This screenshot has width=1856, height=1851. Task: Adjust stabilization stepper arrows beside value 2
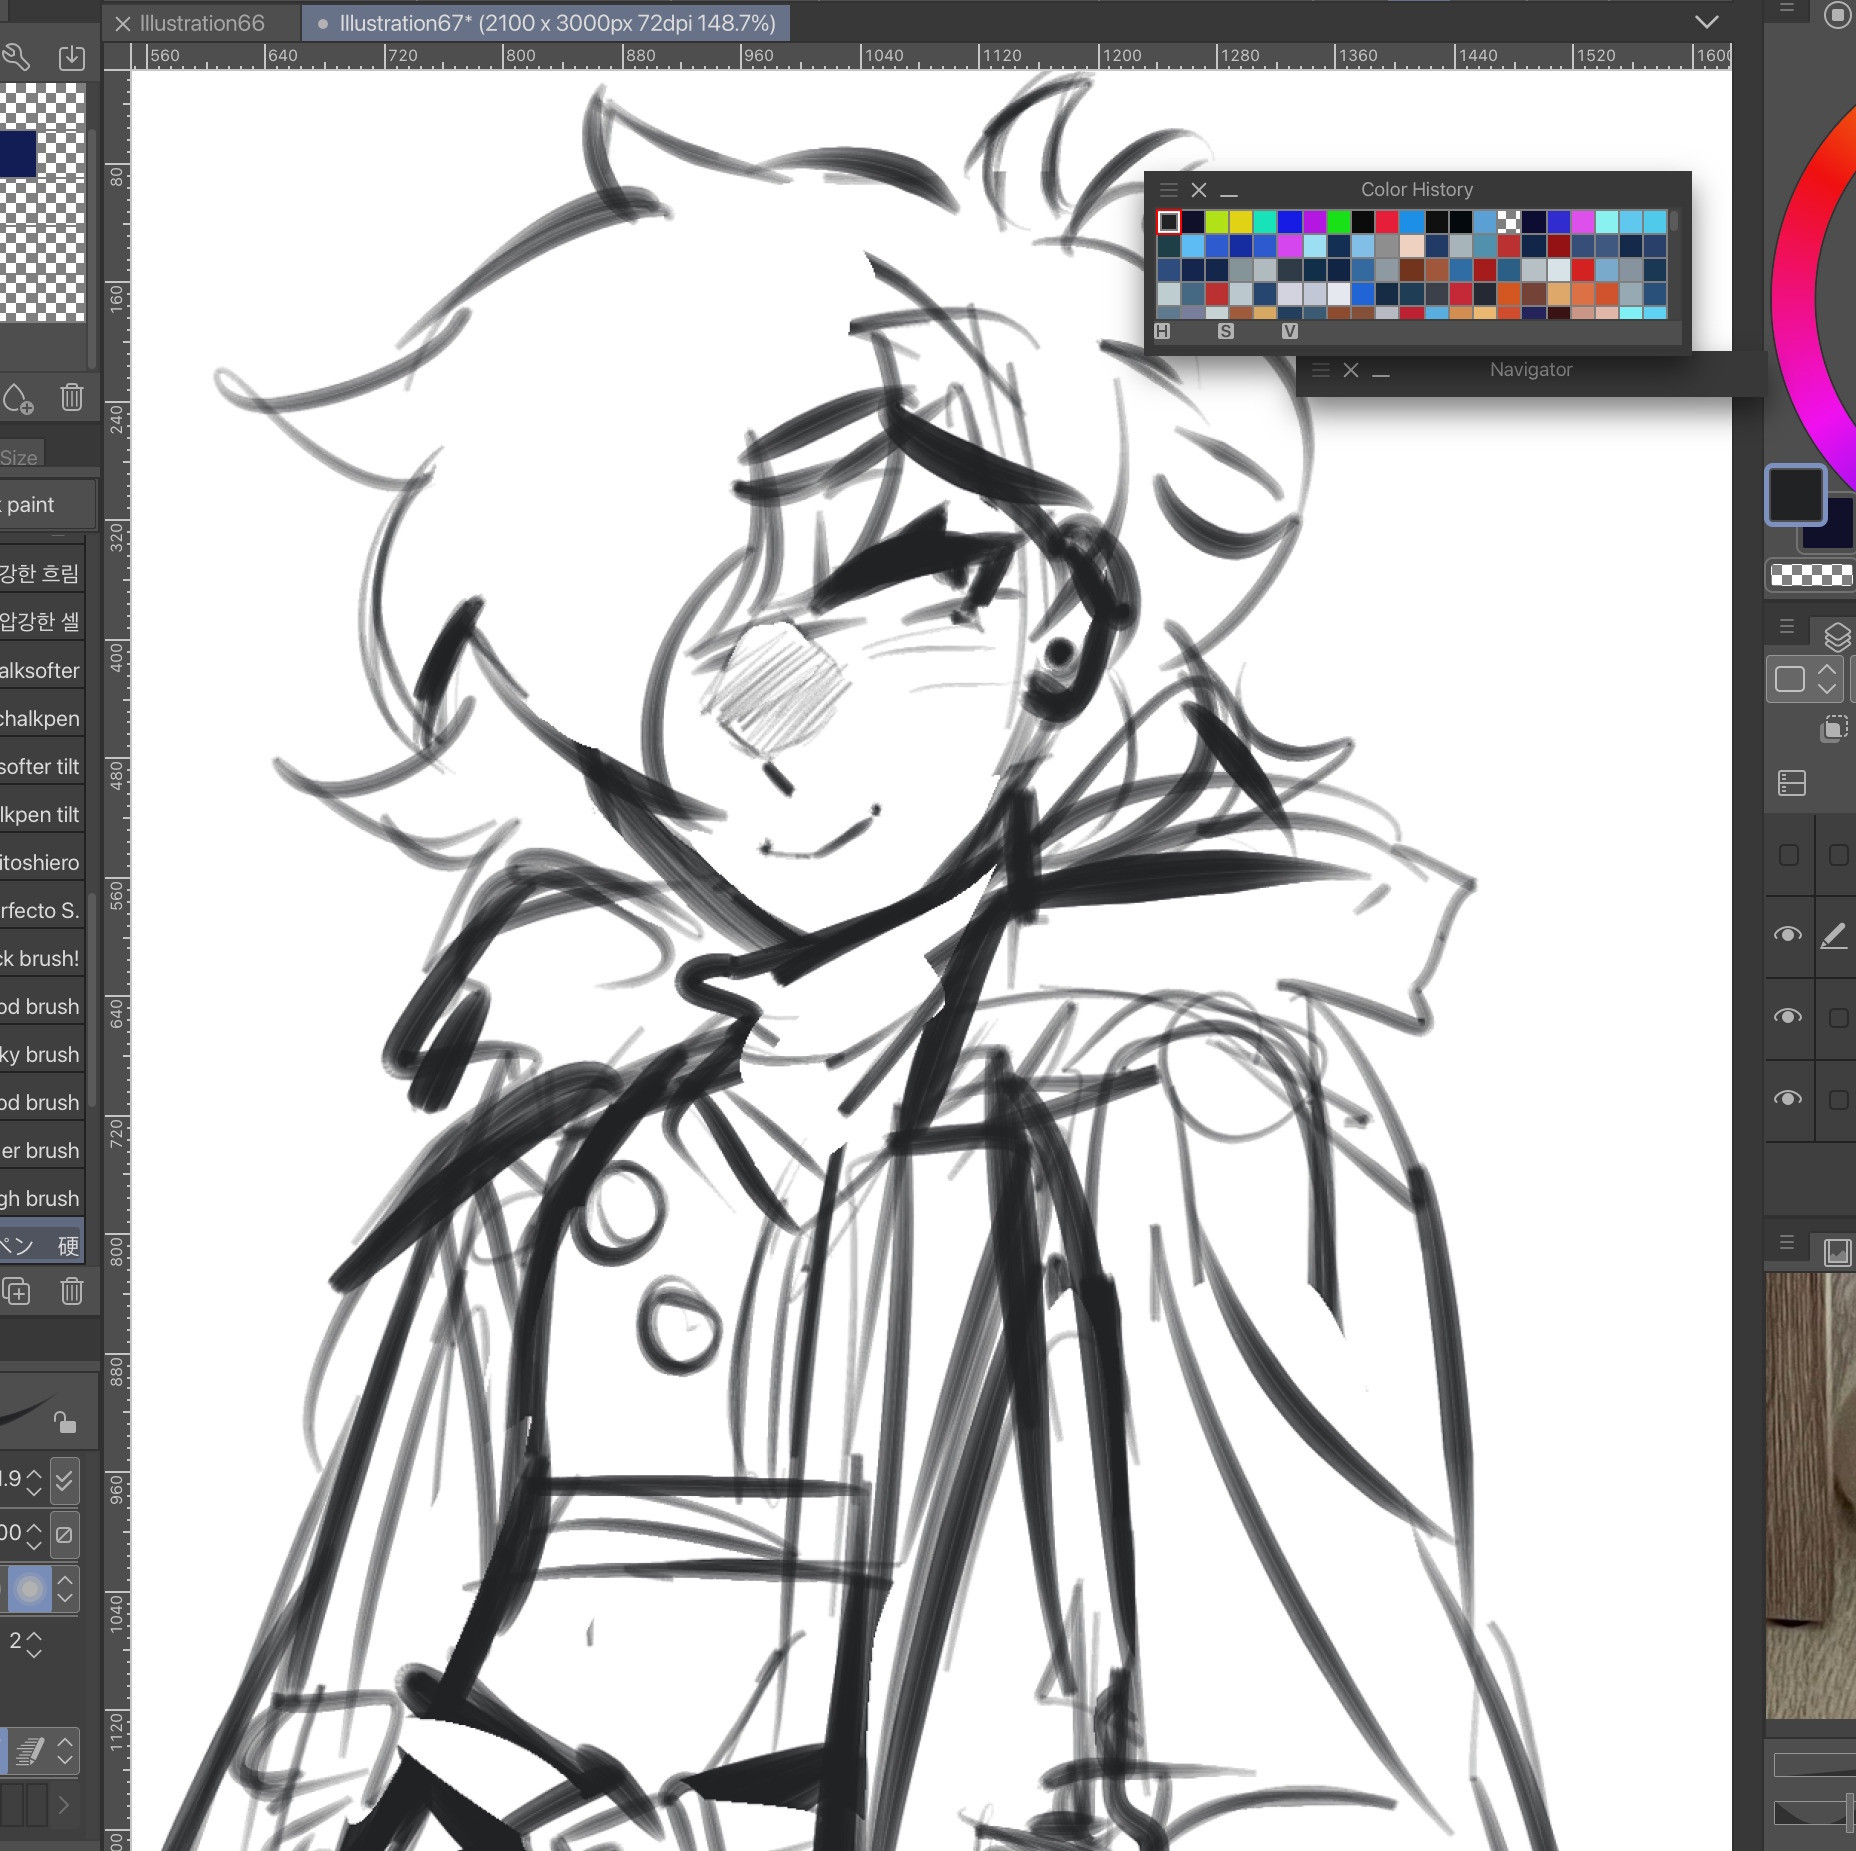34,1644
